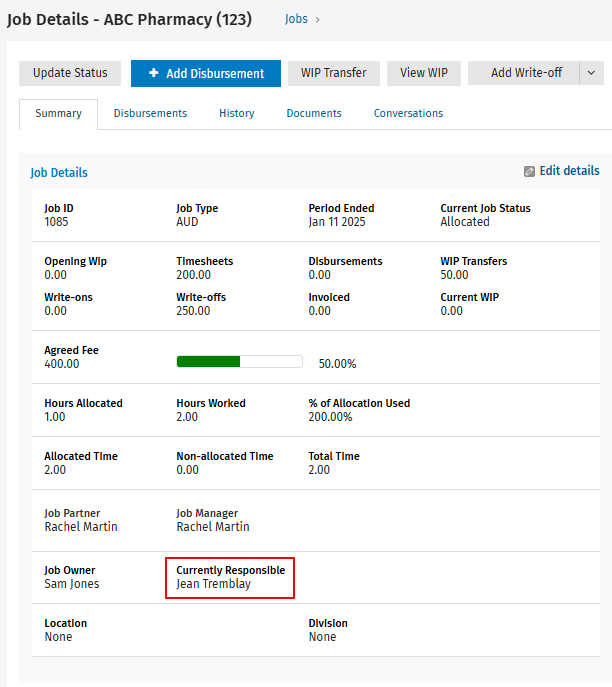Click the Update Status button
The height and width of the screenshot is (687, 612).
[x=70, y=73]
